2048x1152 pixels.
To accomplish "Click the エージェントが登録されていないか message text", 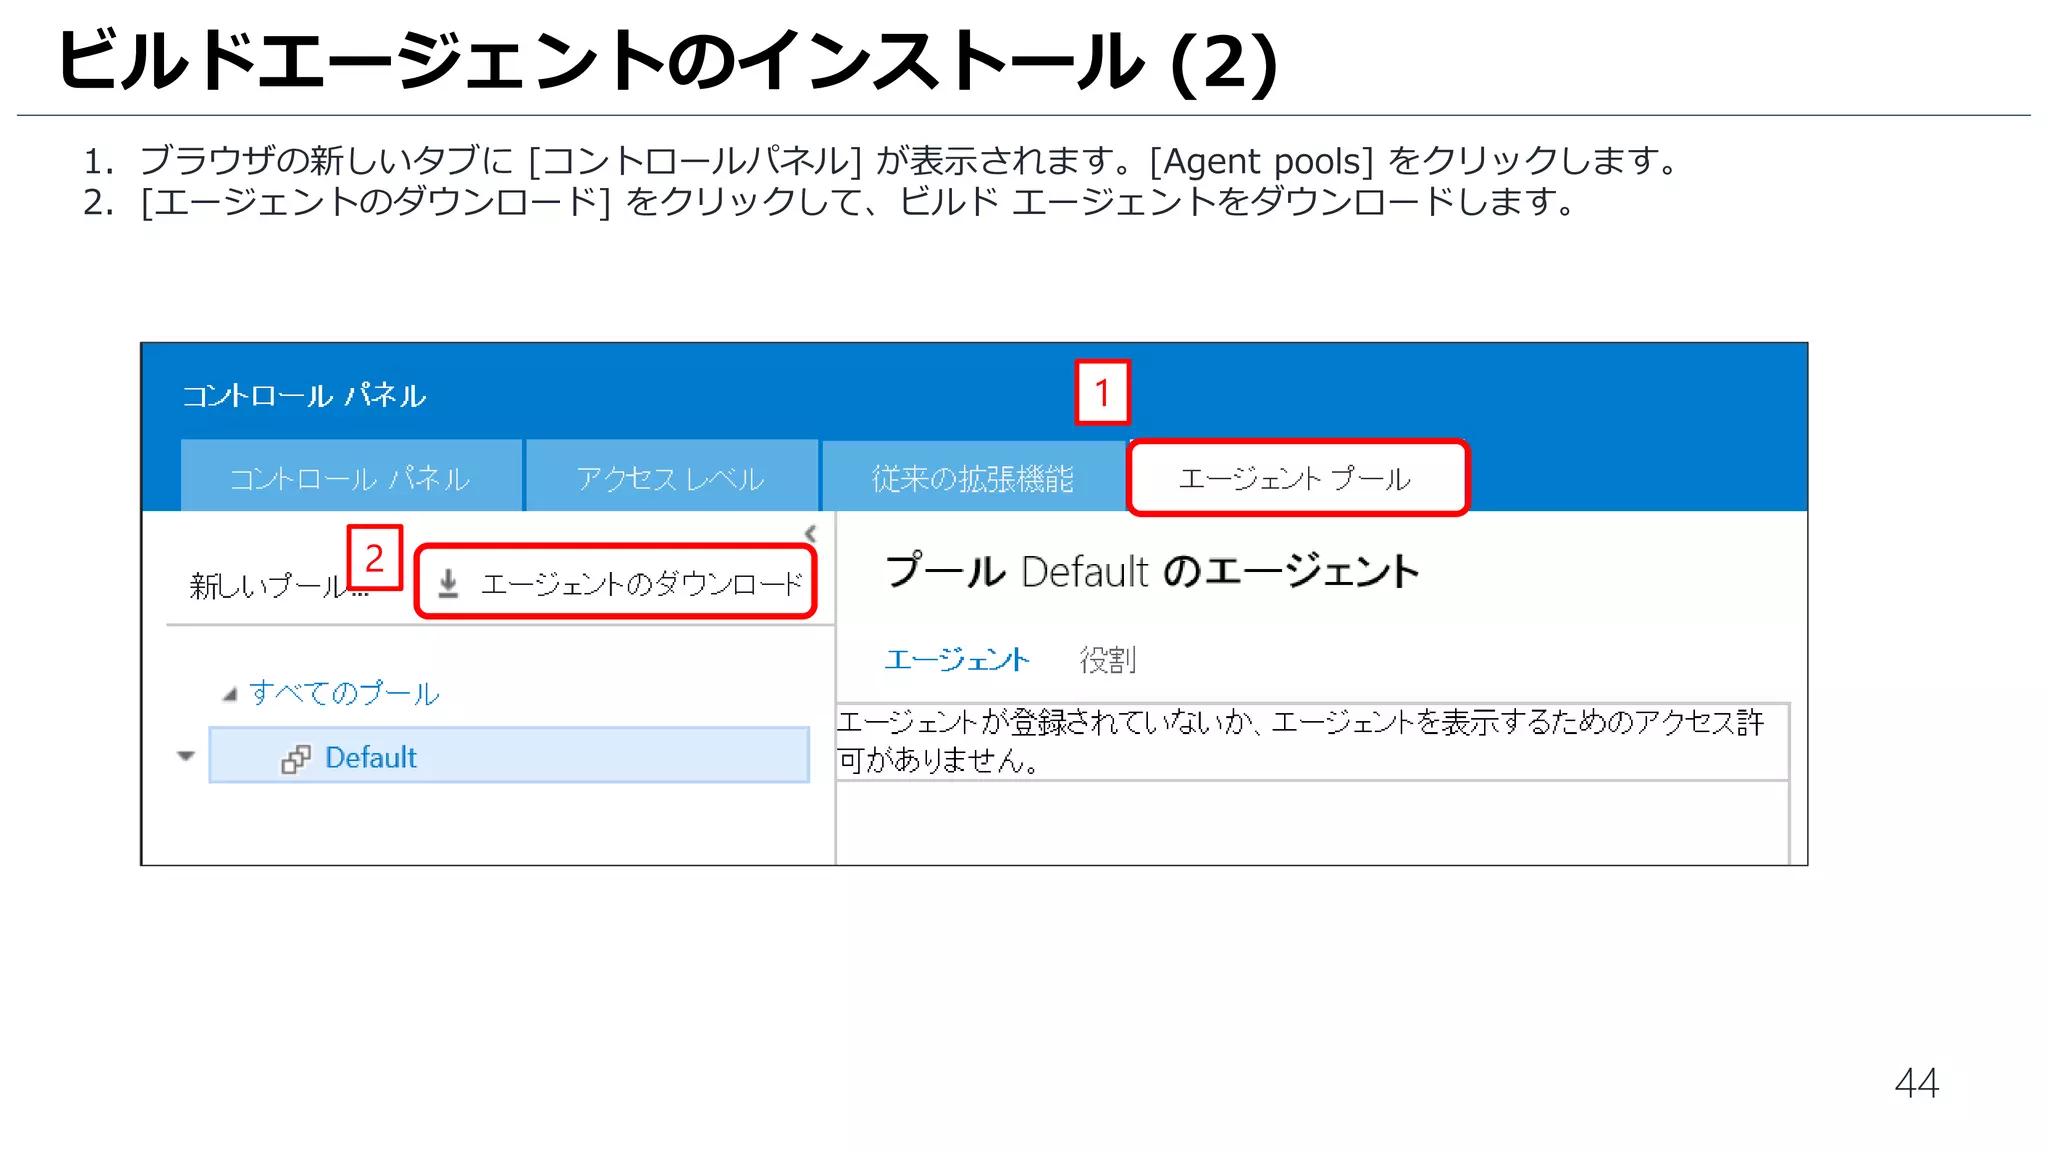I will (x=1300, y=741).
